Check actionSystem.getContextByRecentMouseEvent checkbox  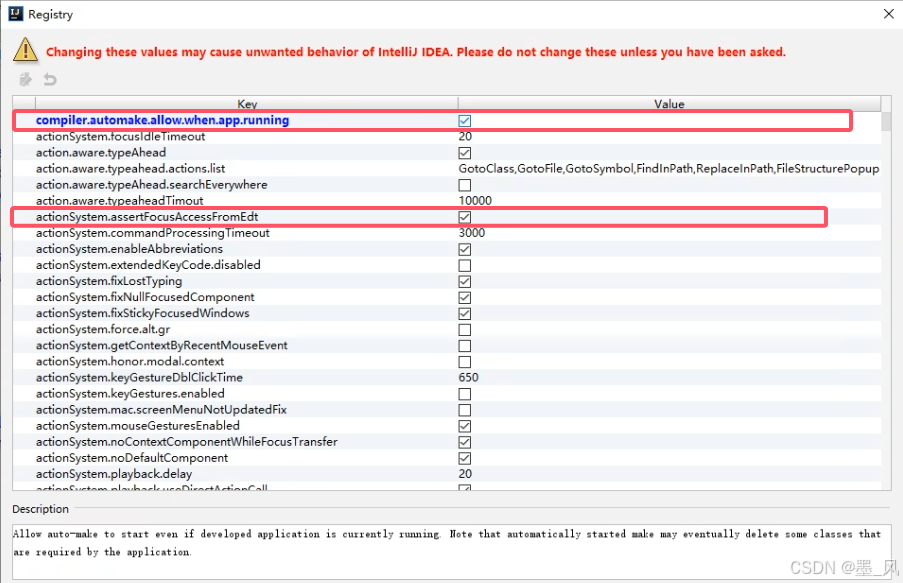pos(465,346)
